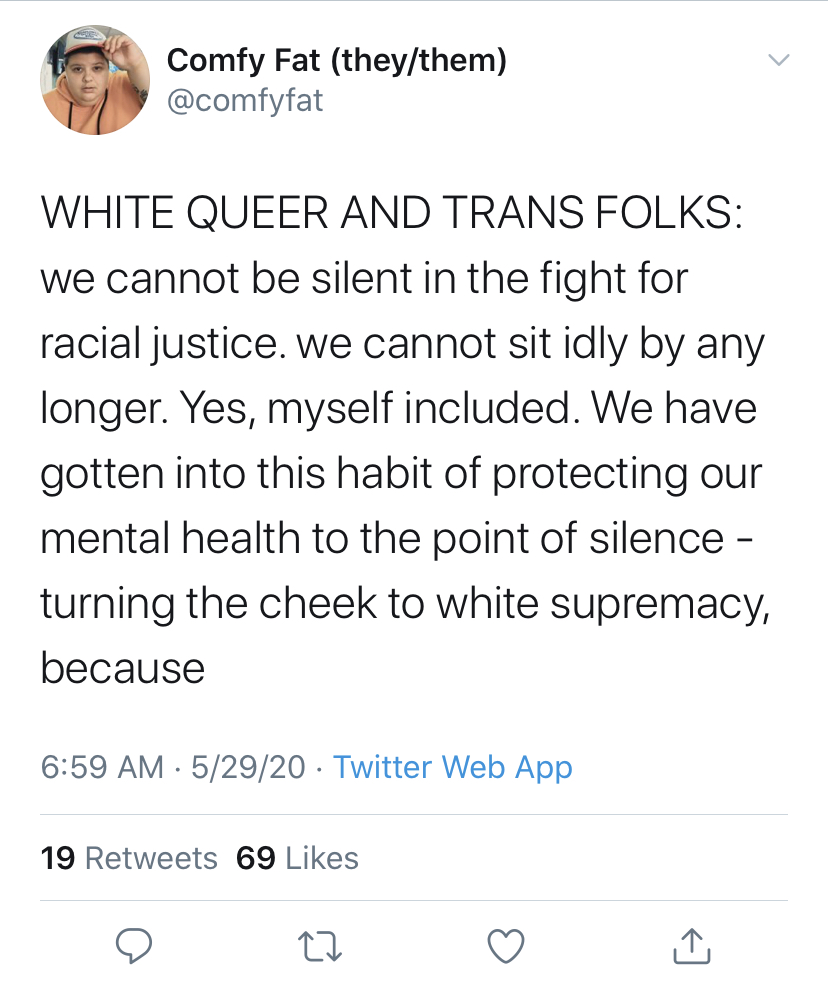This screenshot has height=982, width=828.
Task: Click the reply speech bubble icon
Action: (x=134, y=946)
